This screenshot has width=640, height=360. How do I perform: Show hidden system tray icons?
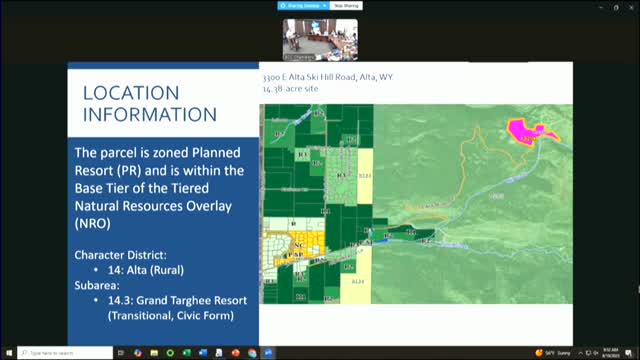(580, 353)
